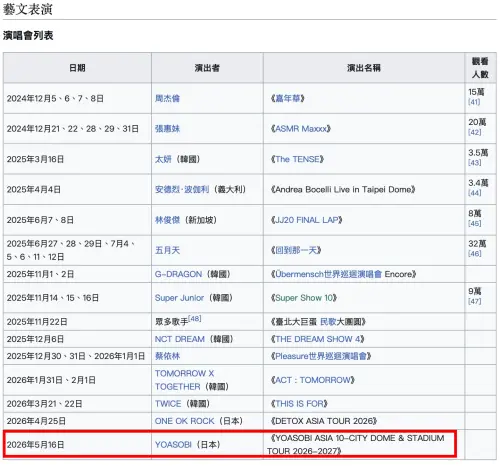Screen dimensions: 500x466
Task: Open the NCT DREAM performer link
Action: click(x=180, y=339)
